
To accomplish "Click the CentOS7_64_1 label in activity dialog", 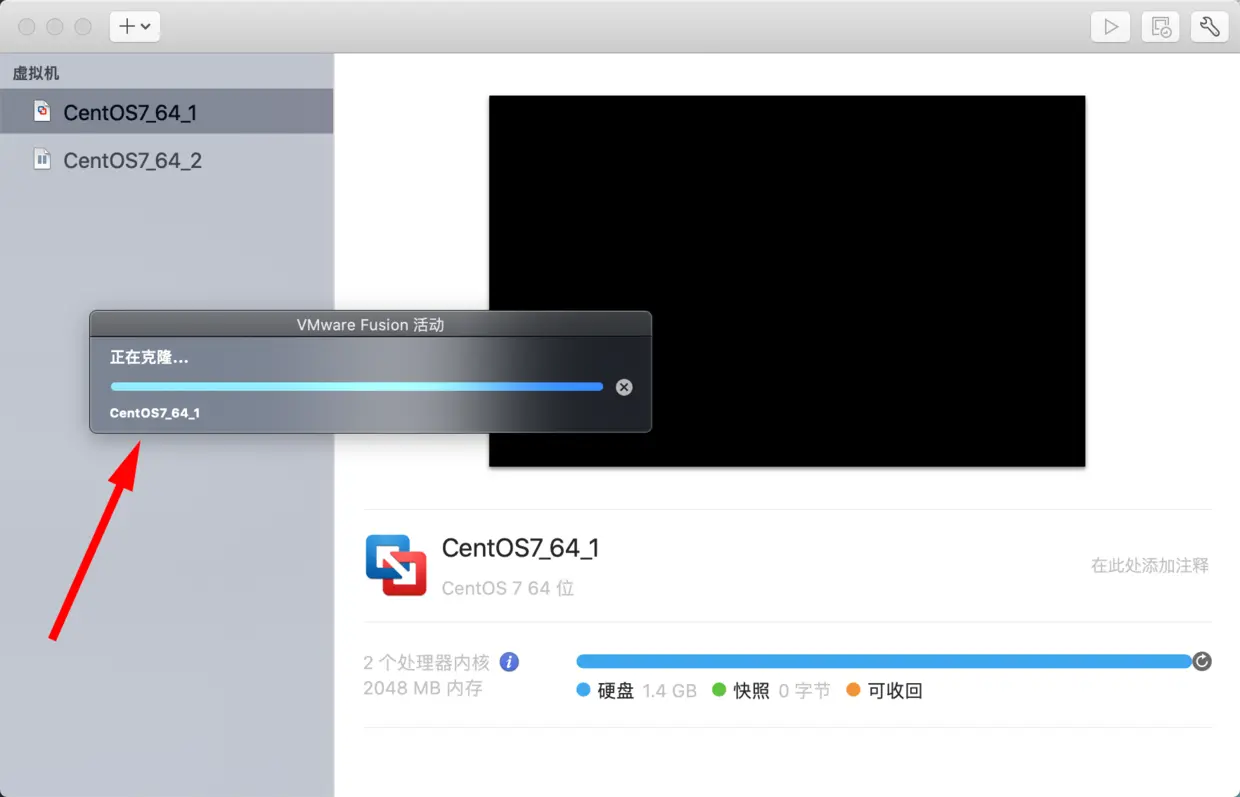I will click(x=155, y=413).
